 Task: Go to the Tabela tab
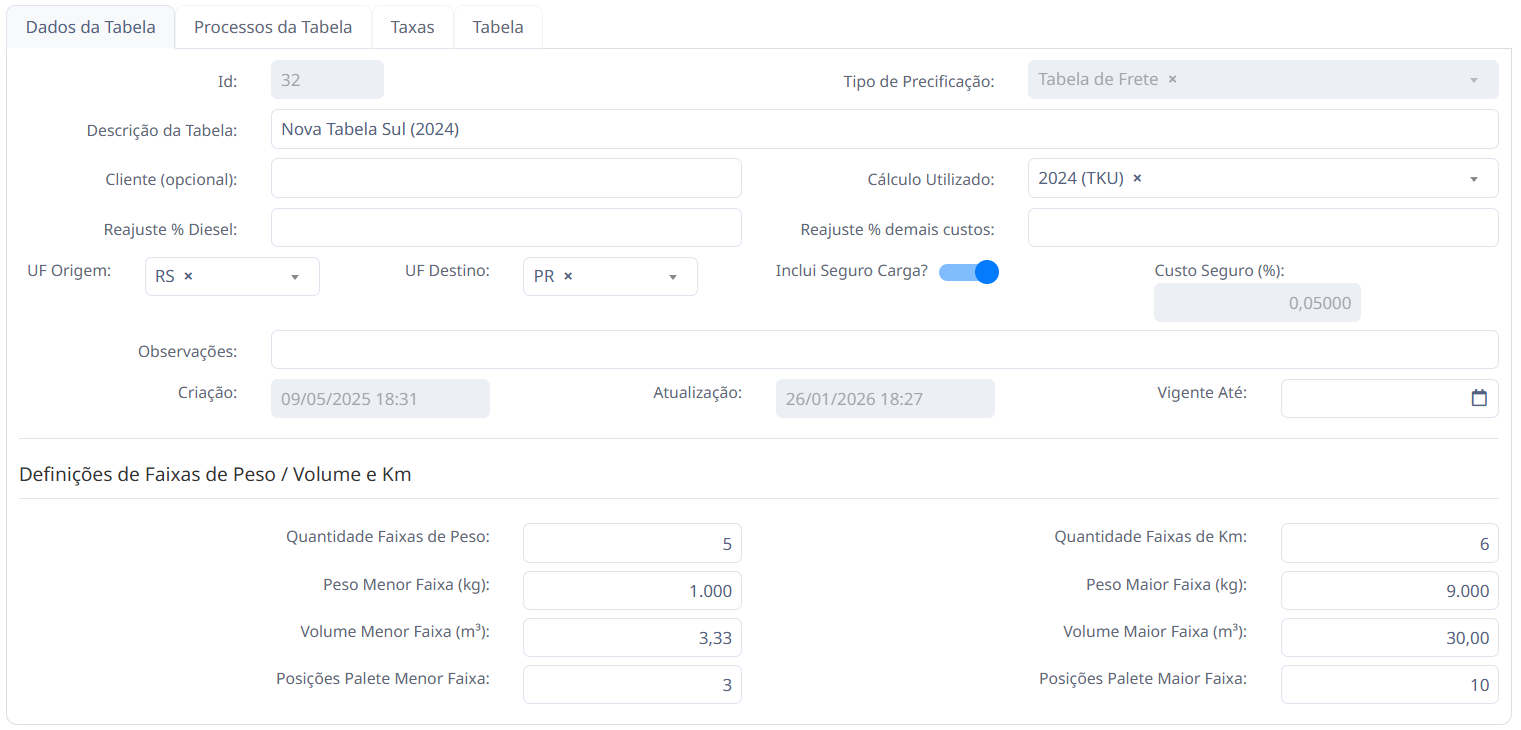tap(498, 27)
